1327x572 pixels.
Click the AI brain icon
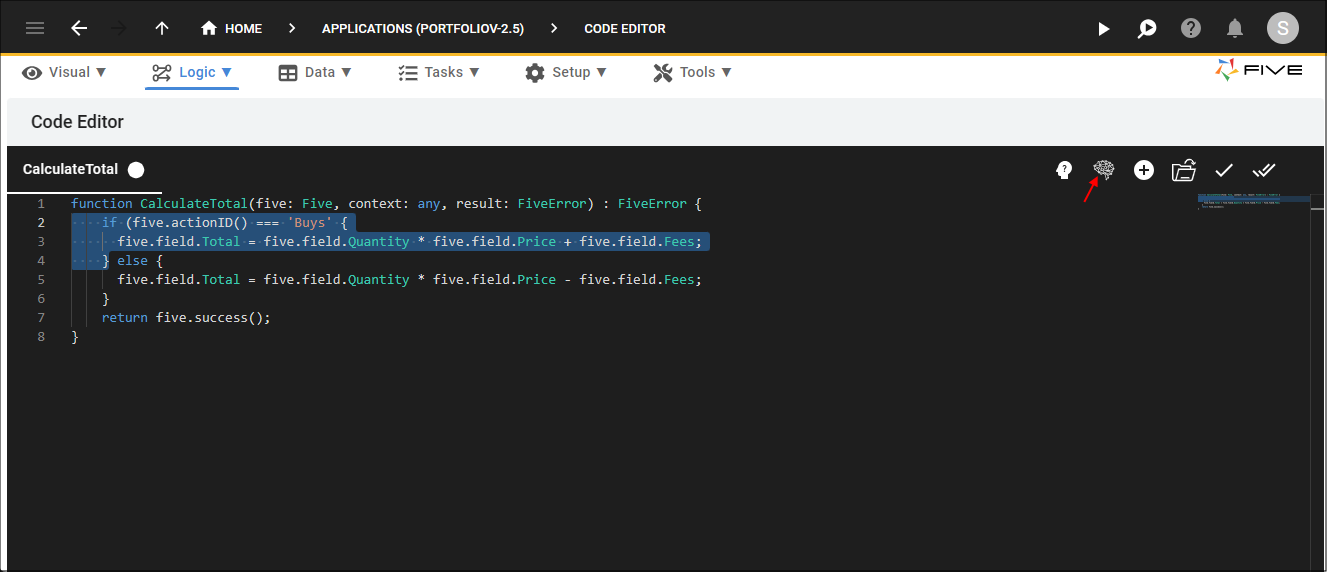click(1104, 170)
